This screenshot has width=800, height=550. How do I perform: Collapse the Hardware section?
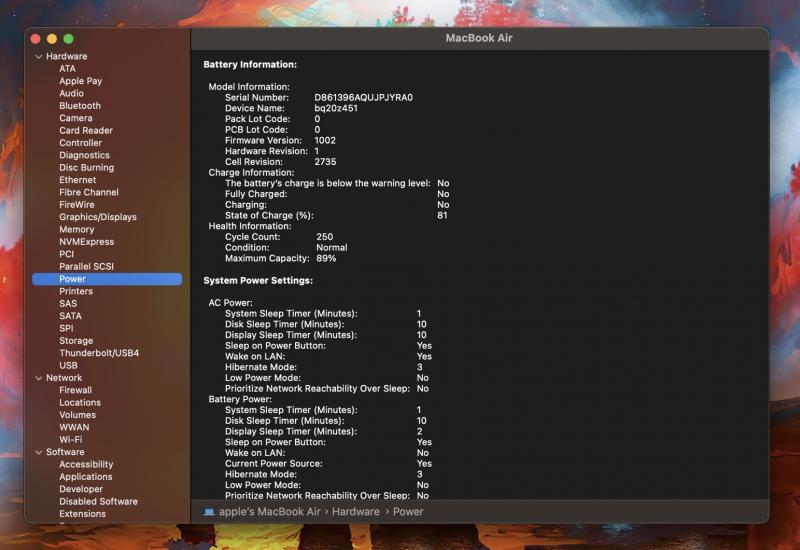pyautogui.click(x=39, y=57)
